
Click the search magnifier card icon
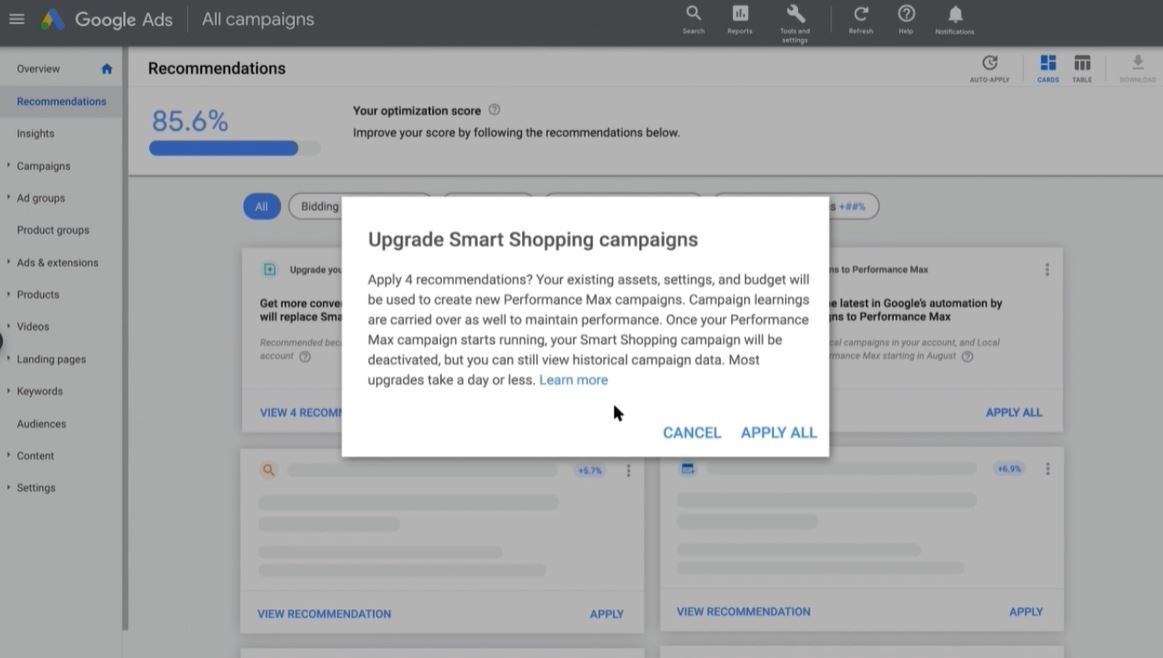click(268, 470)
